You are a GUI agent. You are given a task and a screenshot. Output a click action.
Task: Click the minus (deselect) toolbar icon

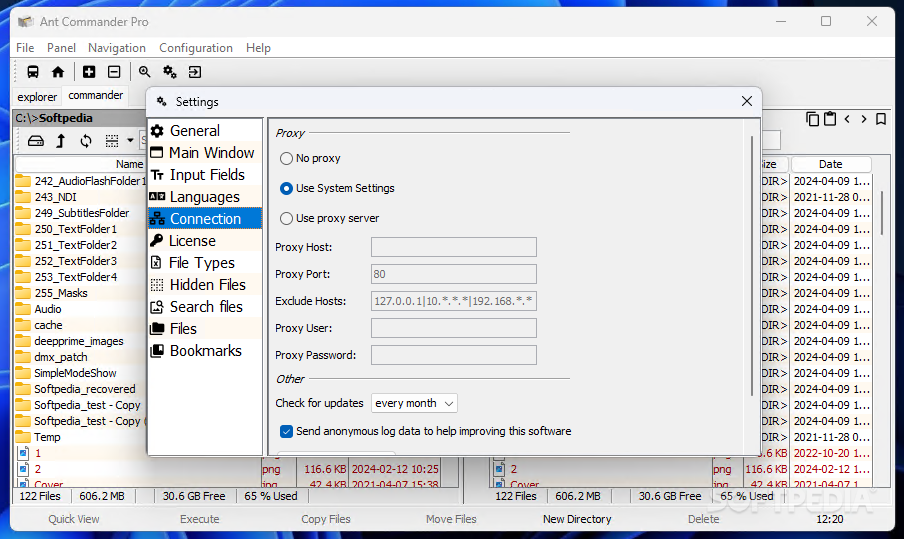coord(114,72)
